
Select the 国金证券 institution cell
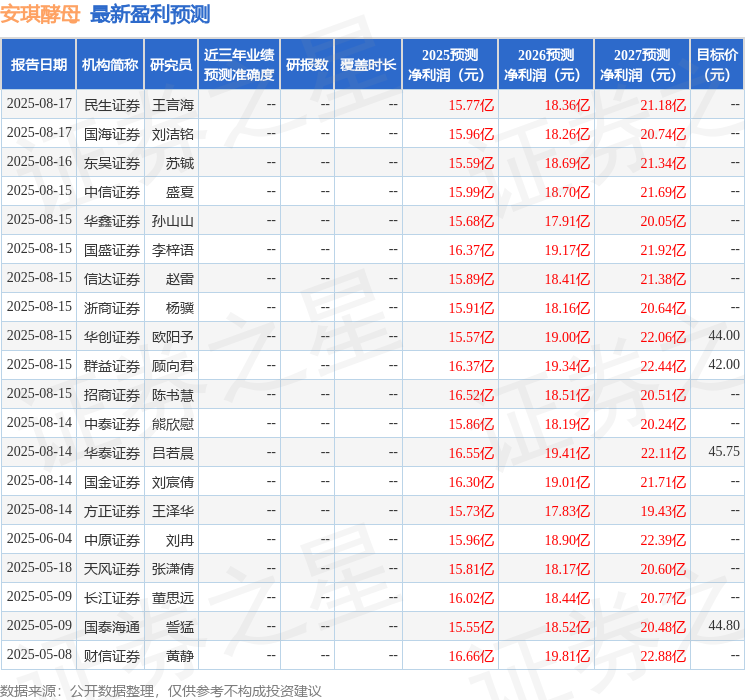pyautogui.click(x=112, y=482)
